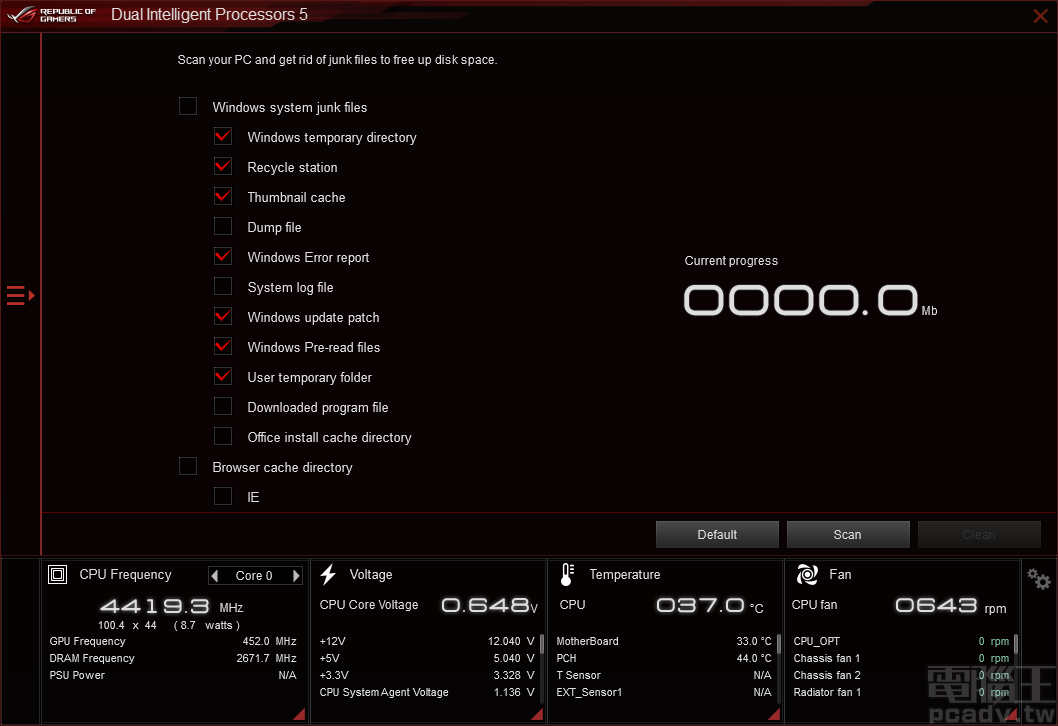The image size is (1058, 726).
Task: Reset selections with the Default button
Action: (716, 534)
